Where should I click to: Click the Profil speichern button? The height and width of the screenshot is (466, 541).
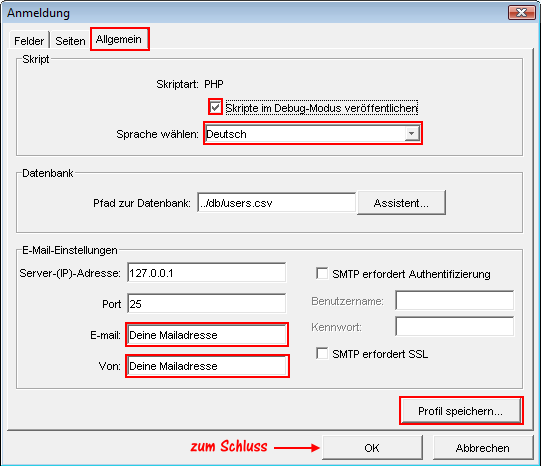click(x=461, y=410)
